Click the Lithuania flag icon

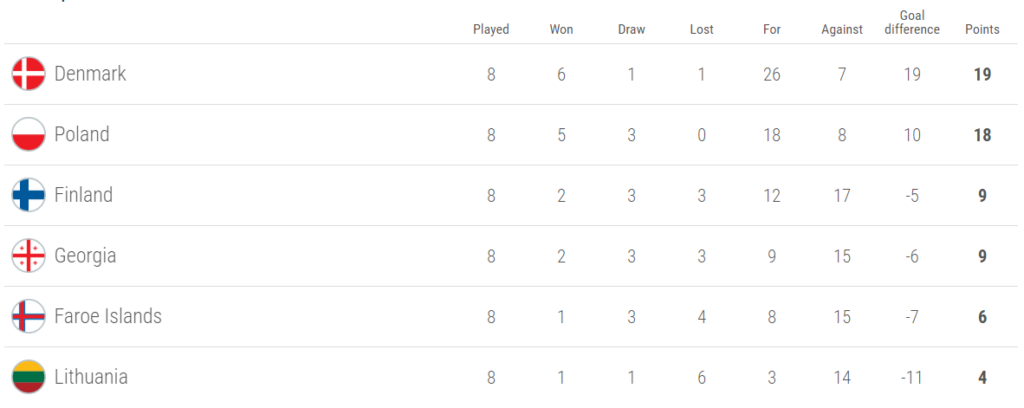(28, 377)
